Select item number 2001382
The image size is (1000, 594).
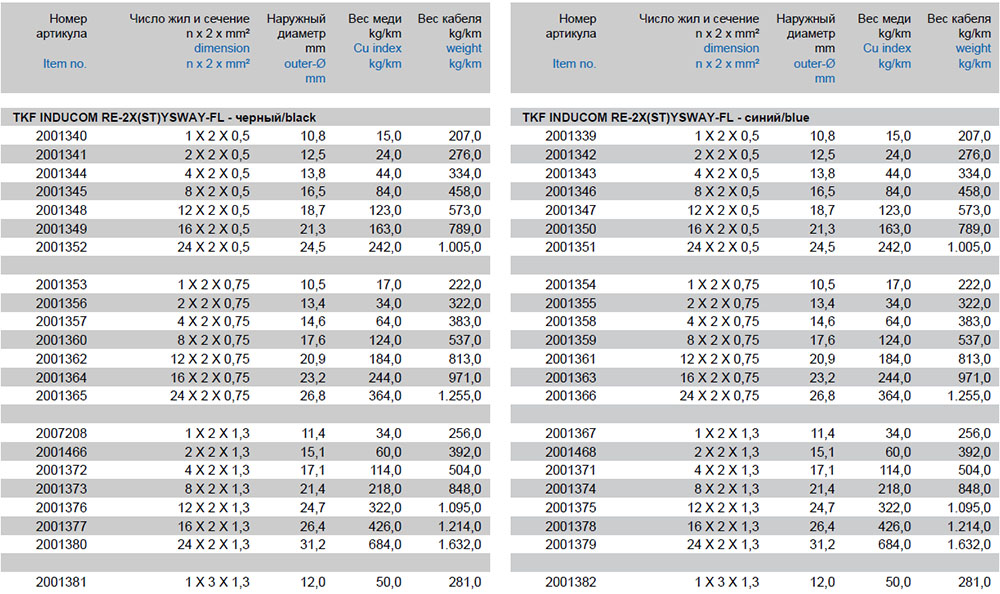point(571,582)
